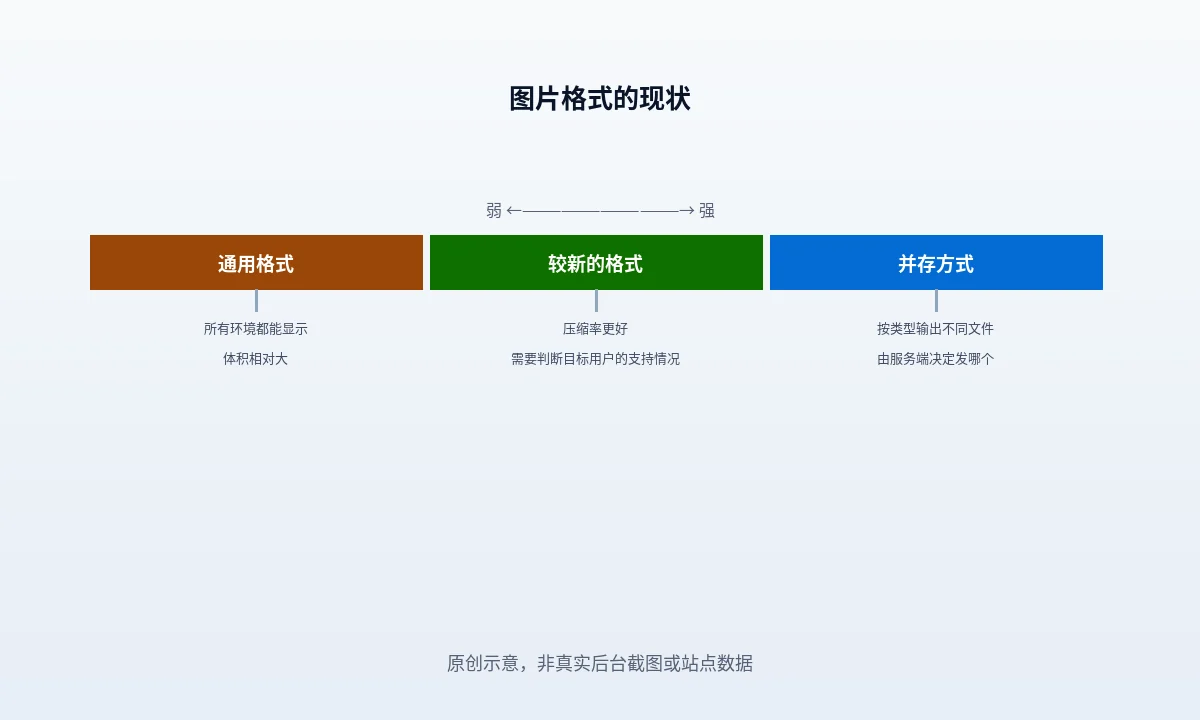Screen dimensions: 1200x720
Task: Click the text 按类型输出不同文件
Action: (936, 329)
